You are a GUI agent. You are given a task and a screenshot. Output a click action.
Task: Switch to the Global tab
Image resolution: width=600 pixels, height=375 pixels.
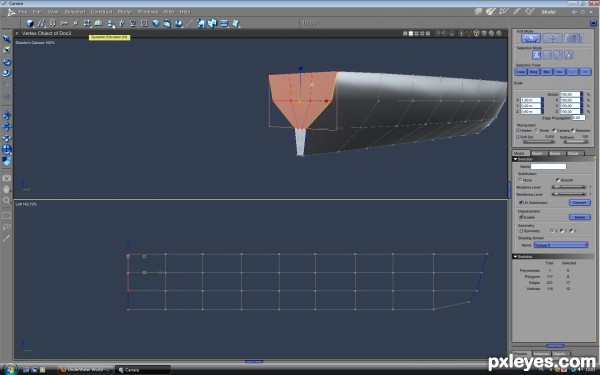pyautogui.click(x=574, y=153)
